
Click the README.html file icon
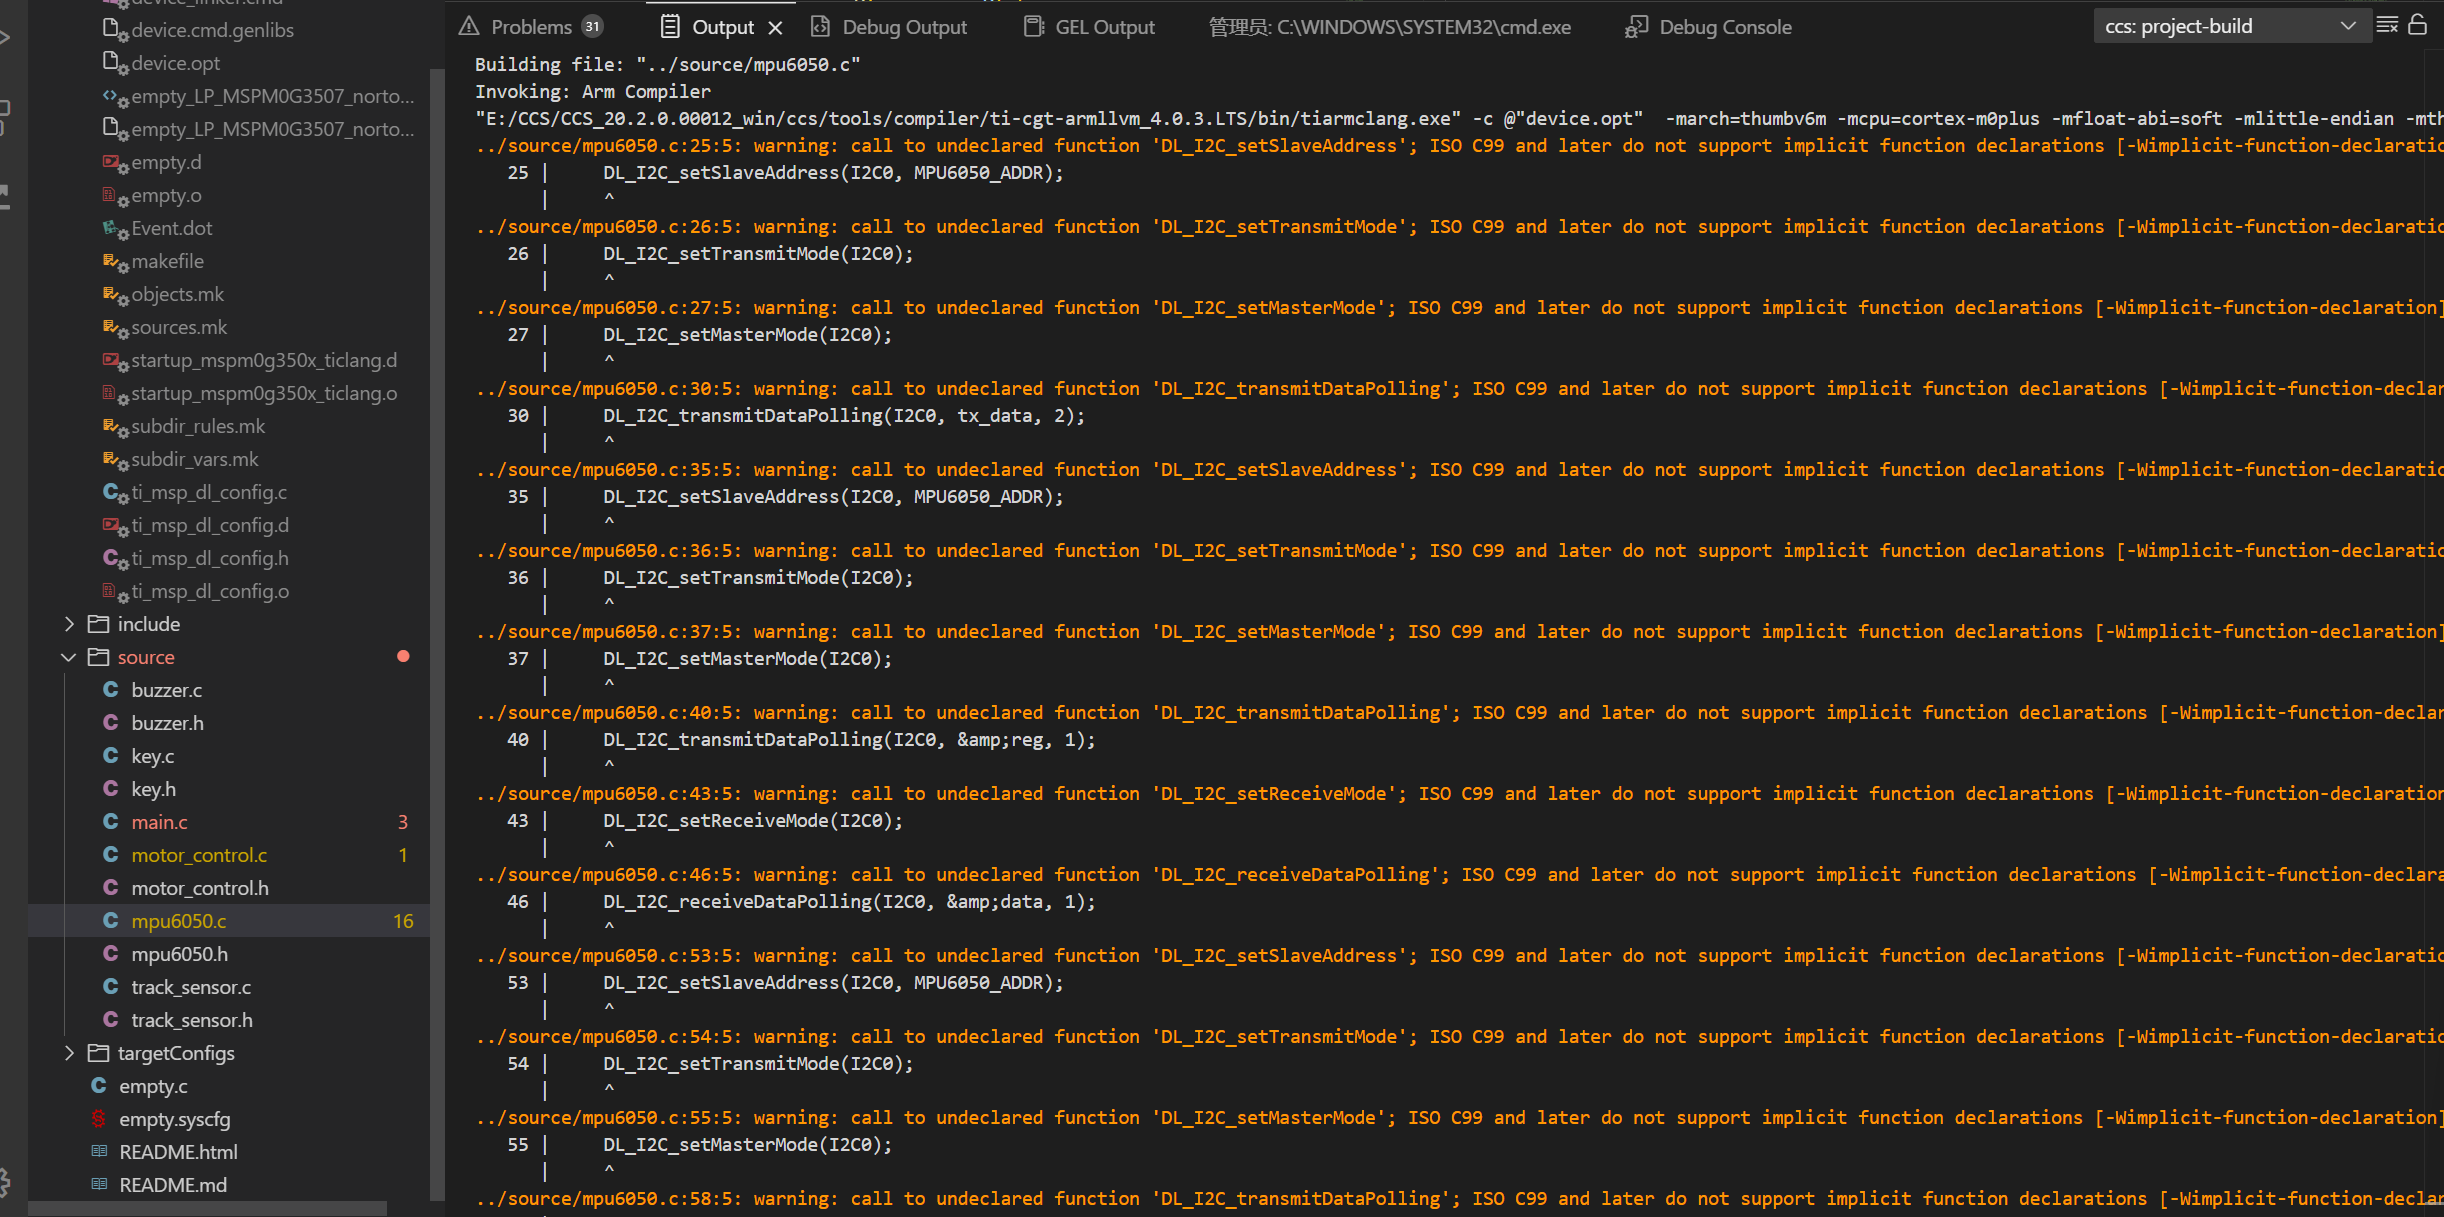pos(99,1152)
